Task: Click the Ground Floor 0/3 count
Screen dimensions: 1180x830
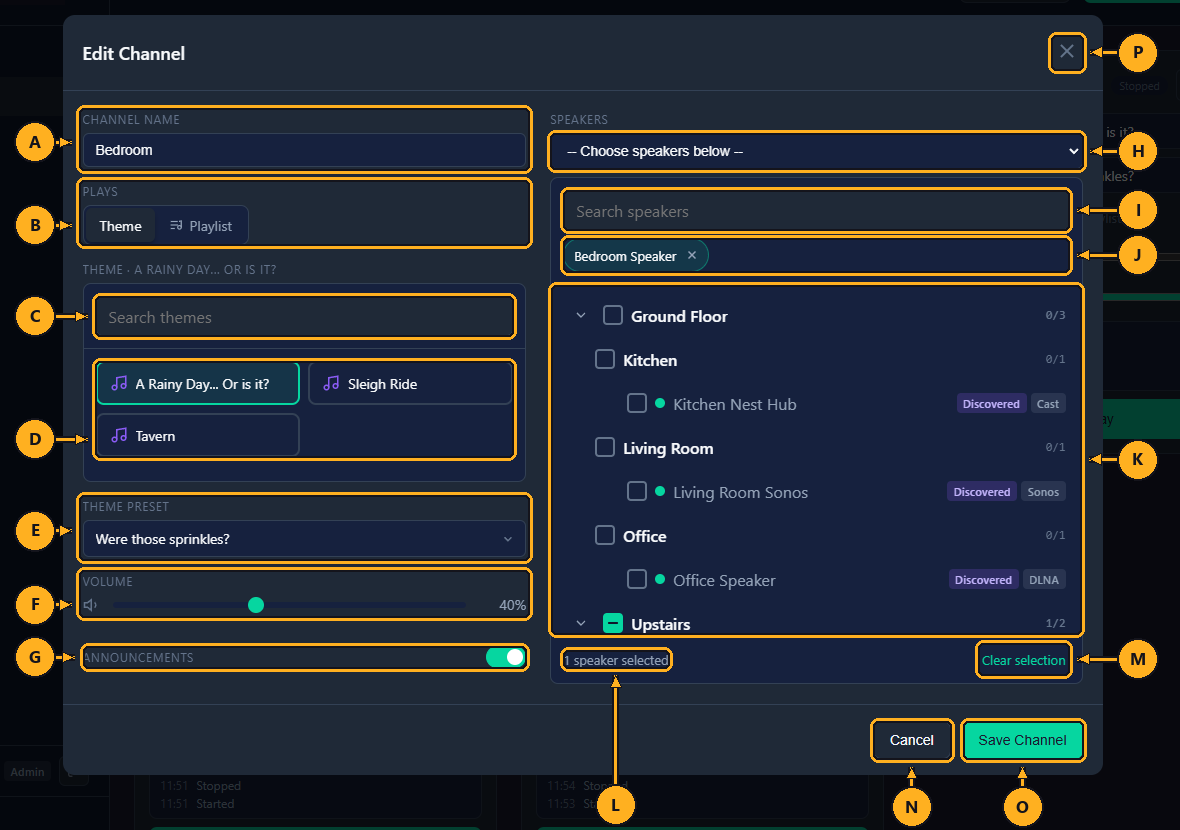Action: coord(1055,315)
